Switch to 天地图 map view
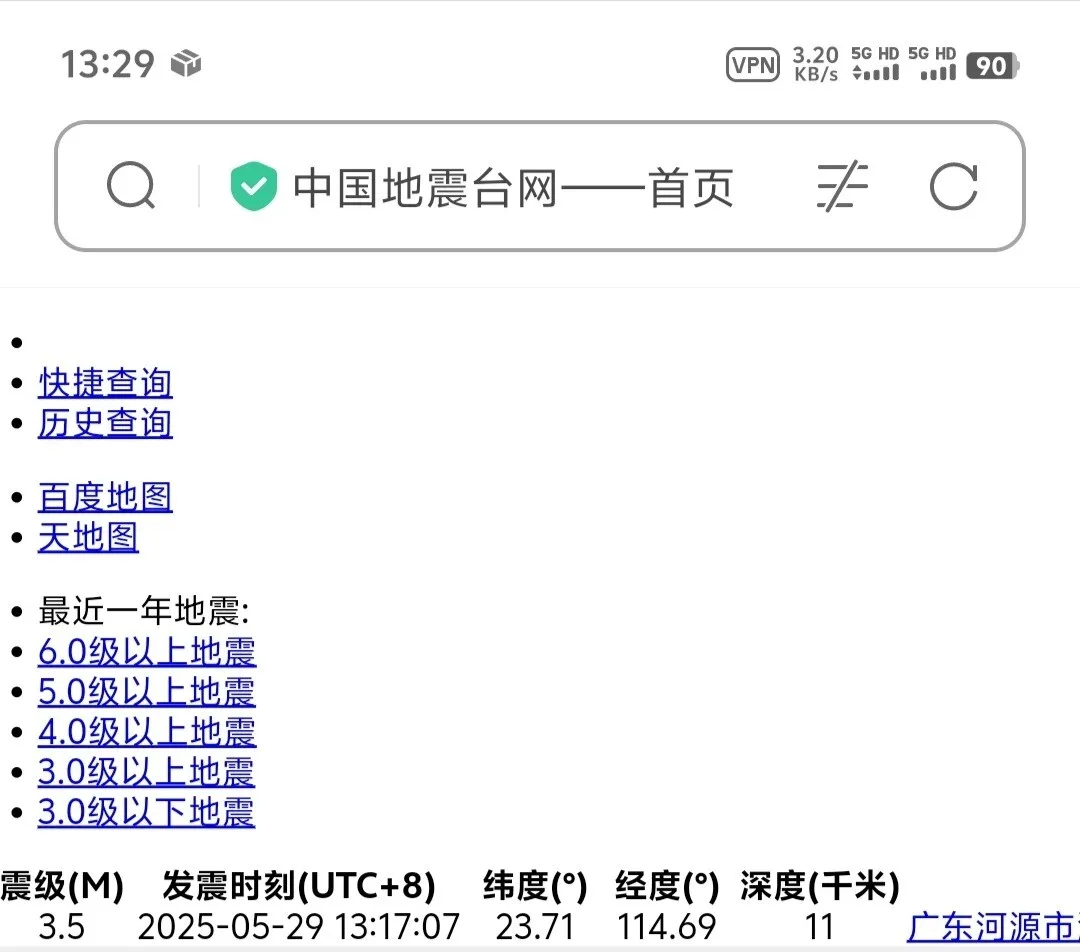The image size is (1080, 952). [88, 538]
